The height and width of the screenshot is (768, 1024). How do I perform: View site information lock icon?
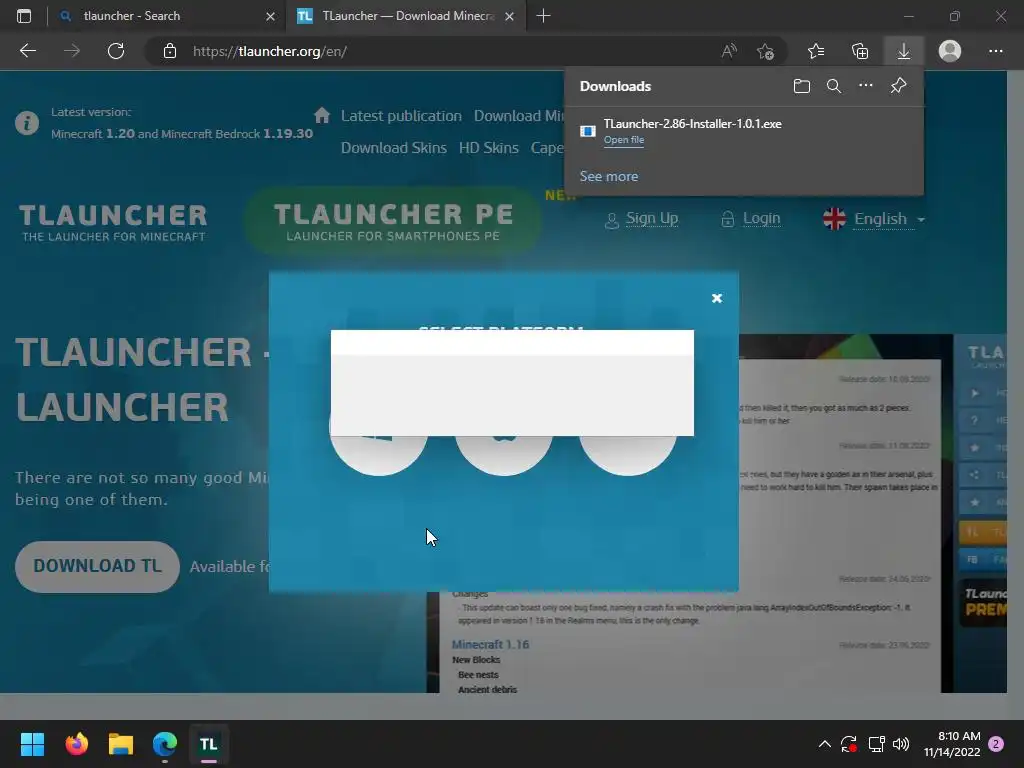click(170, 51)
